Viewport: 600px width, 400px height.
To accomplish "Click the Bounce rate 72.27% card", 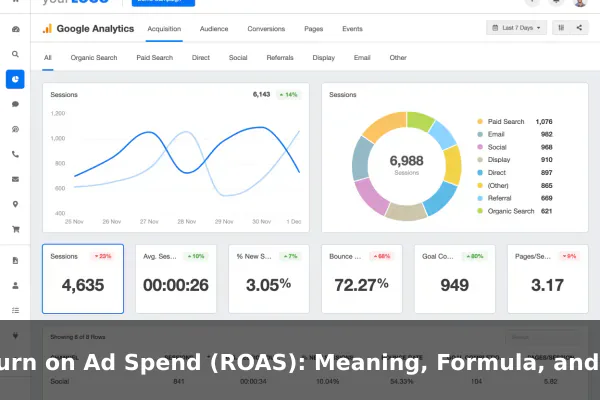I will 362,279.
